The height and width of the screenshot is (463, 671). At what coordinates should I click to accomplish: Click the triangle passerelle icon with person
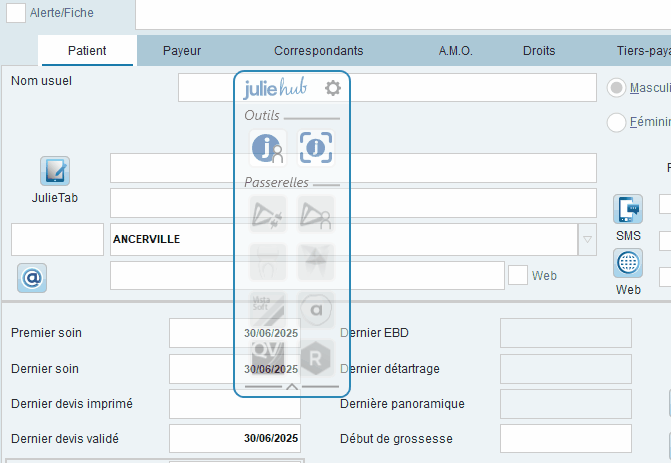[316, 214]
